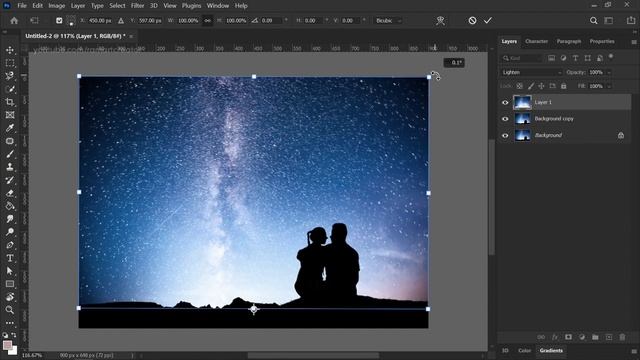Select the Zoom tool in toolbar
Image resolution: width=640 pixels, height=360 pixels.
point(10,310)
